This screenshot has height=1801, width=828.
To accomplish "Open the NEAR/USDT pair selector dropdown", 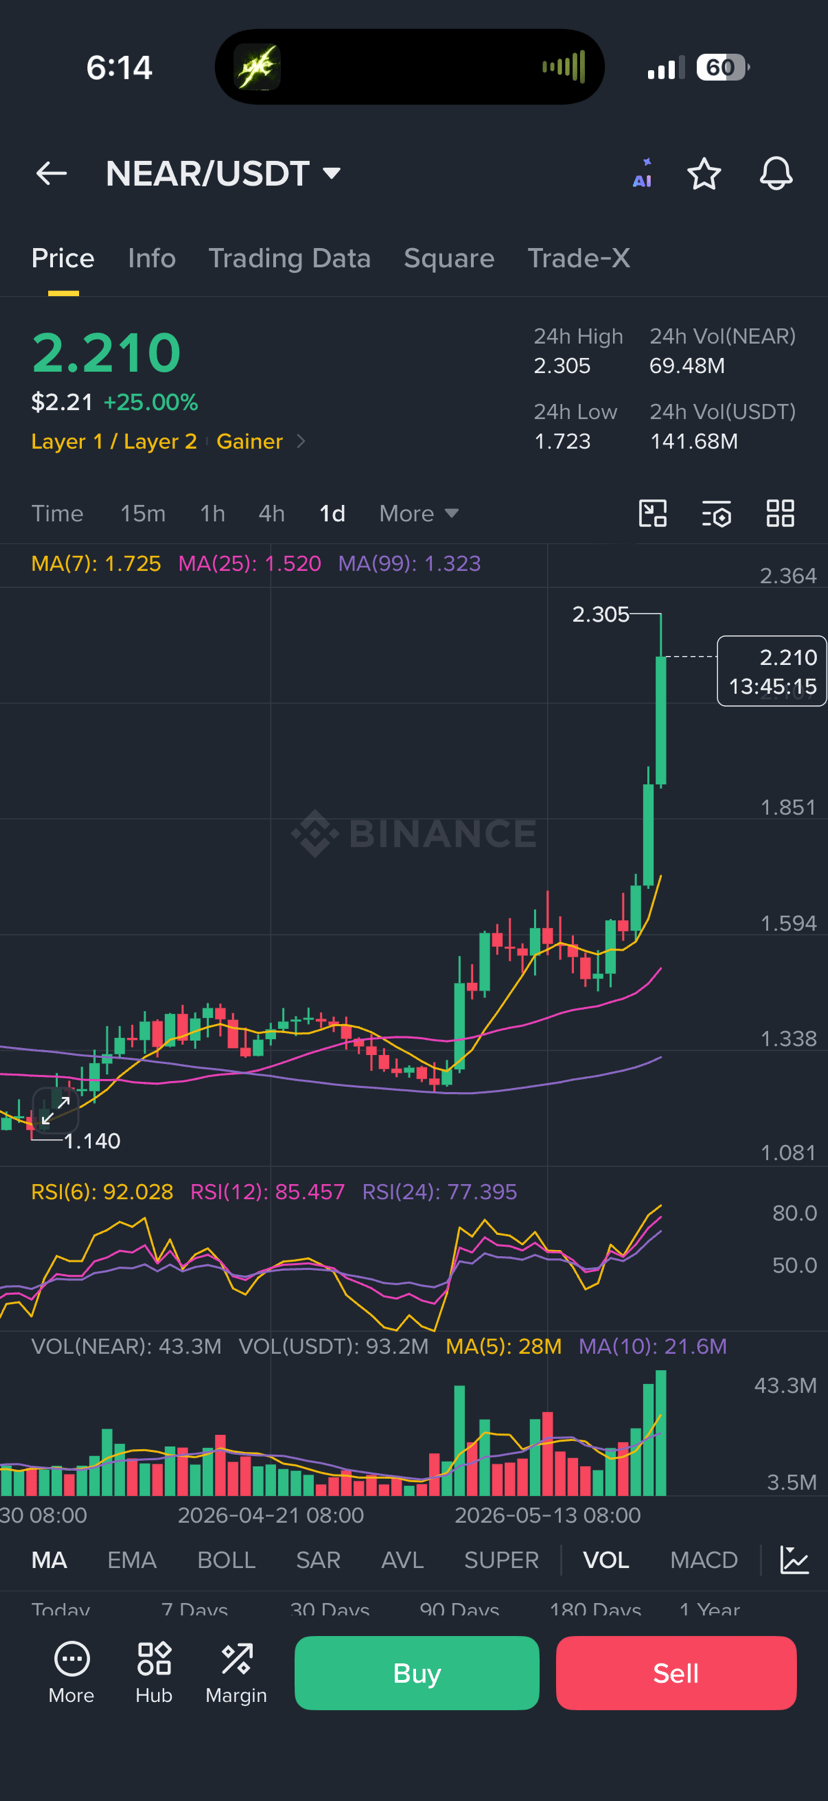I will (224, 174).
